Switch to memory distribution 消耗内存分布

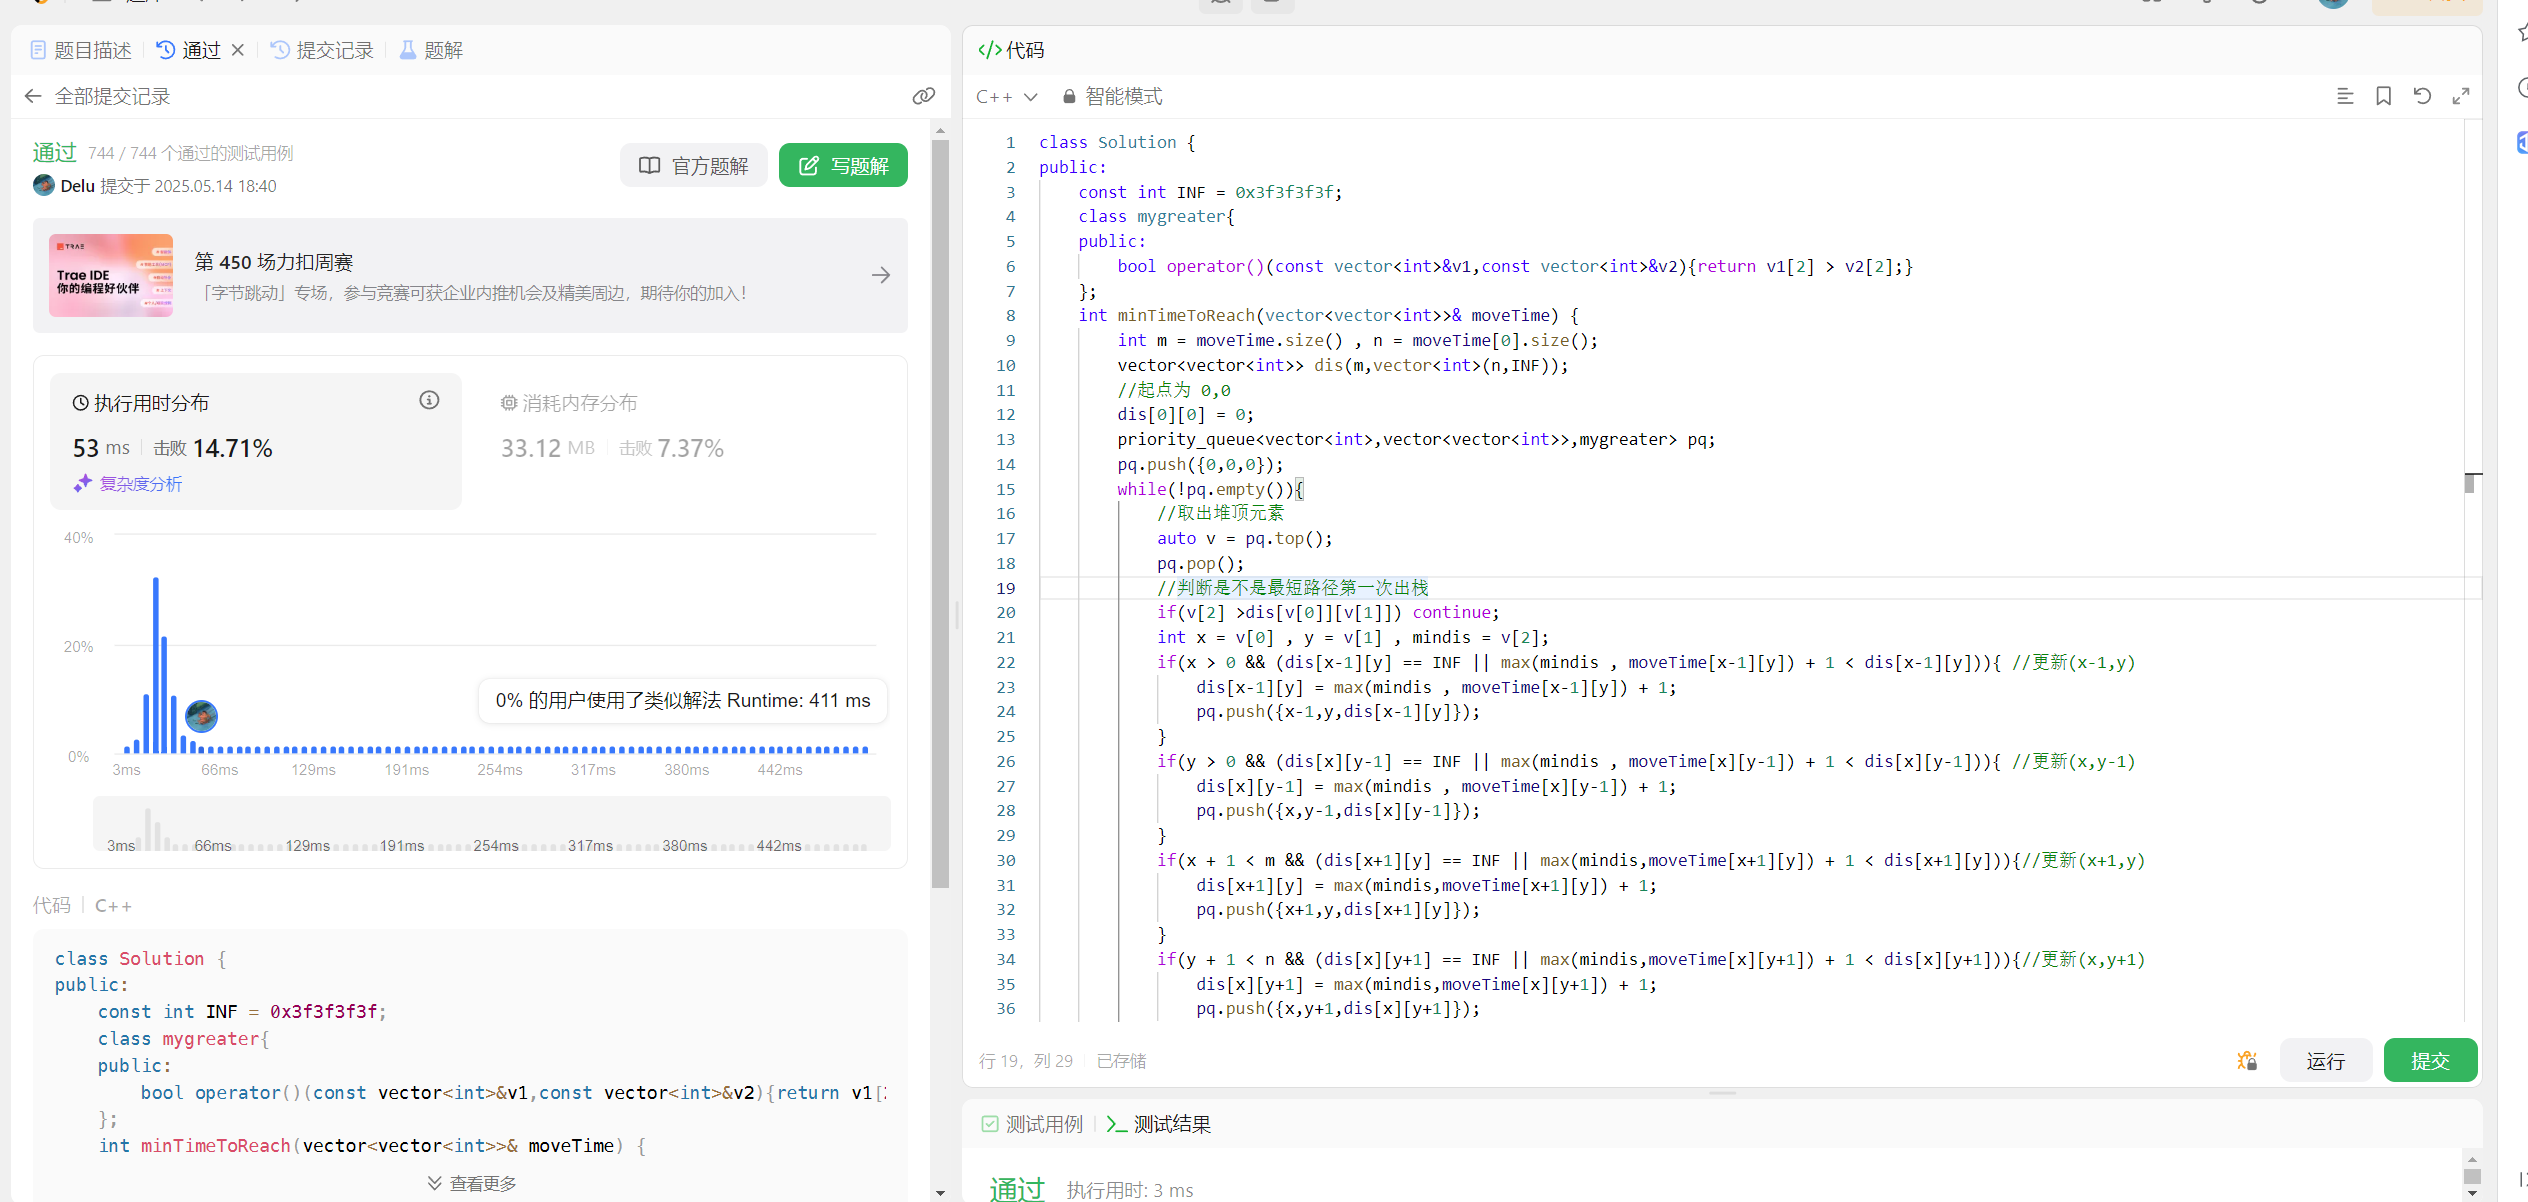[569, 403]
